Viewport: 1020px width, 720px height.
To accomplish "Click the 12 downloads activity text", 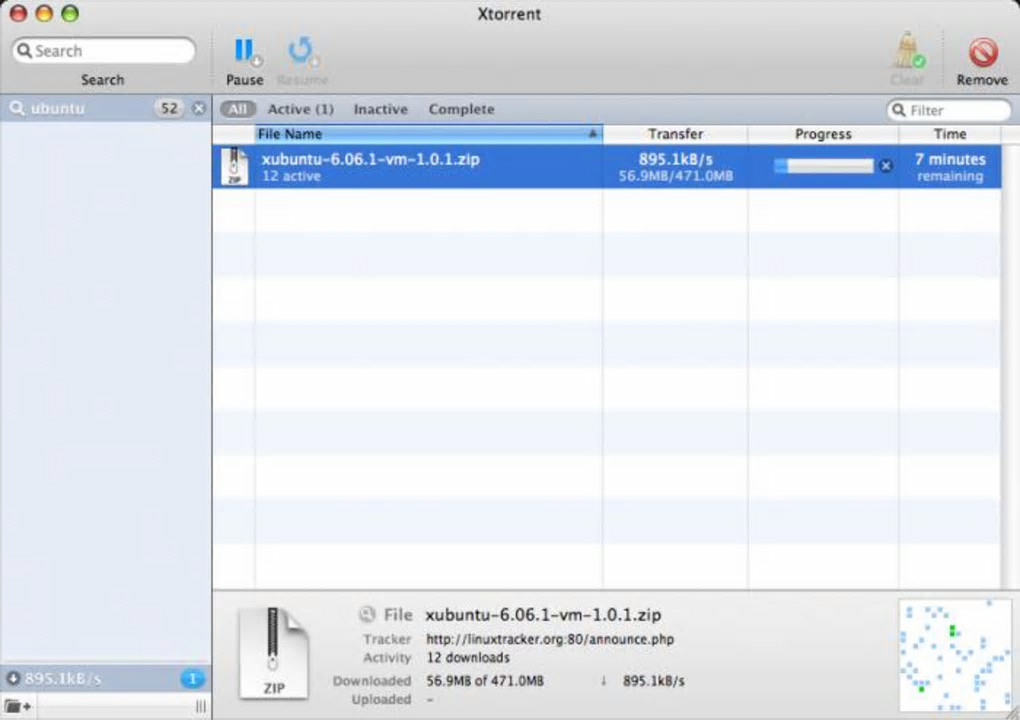I will point(468,658).
